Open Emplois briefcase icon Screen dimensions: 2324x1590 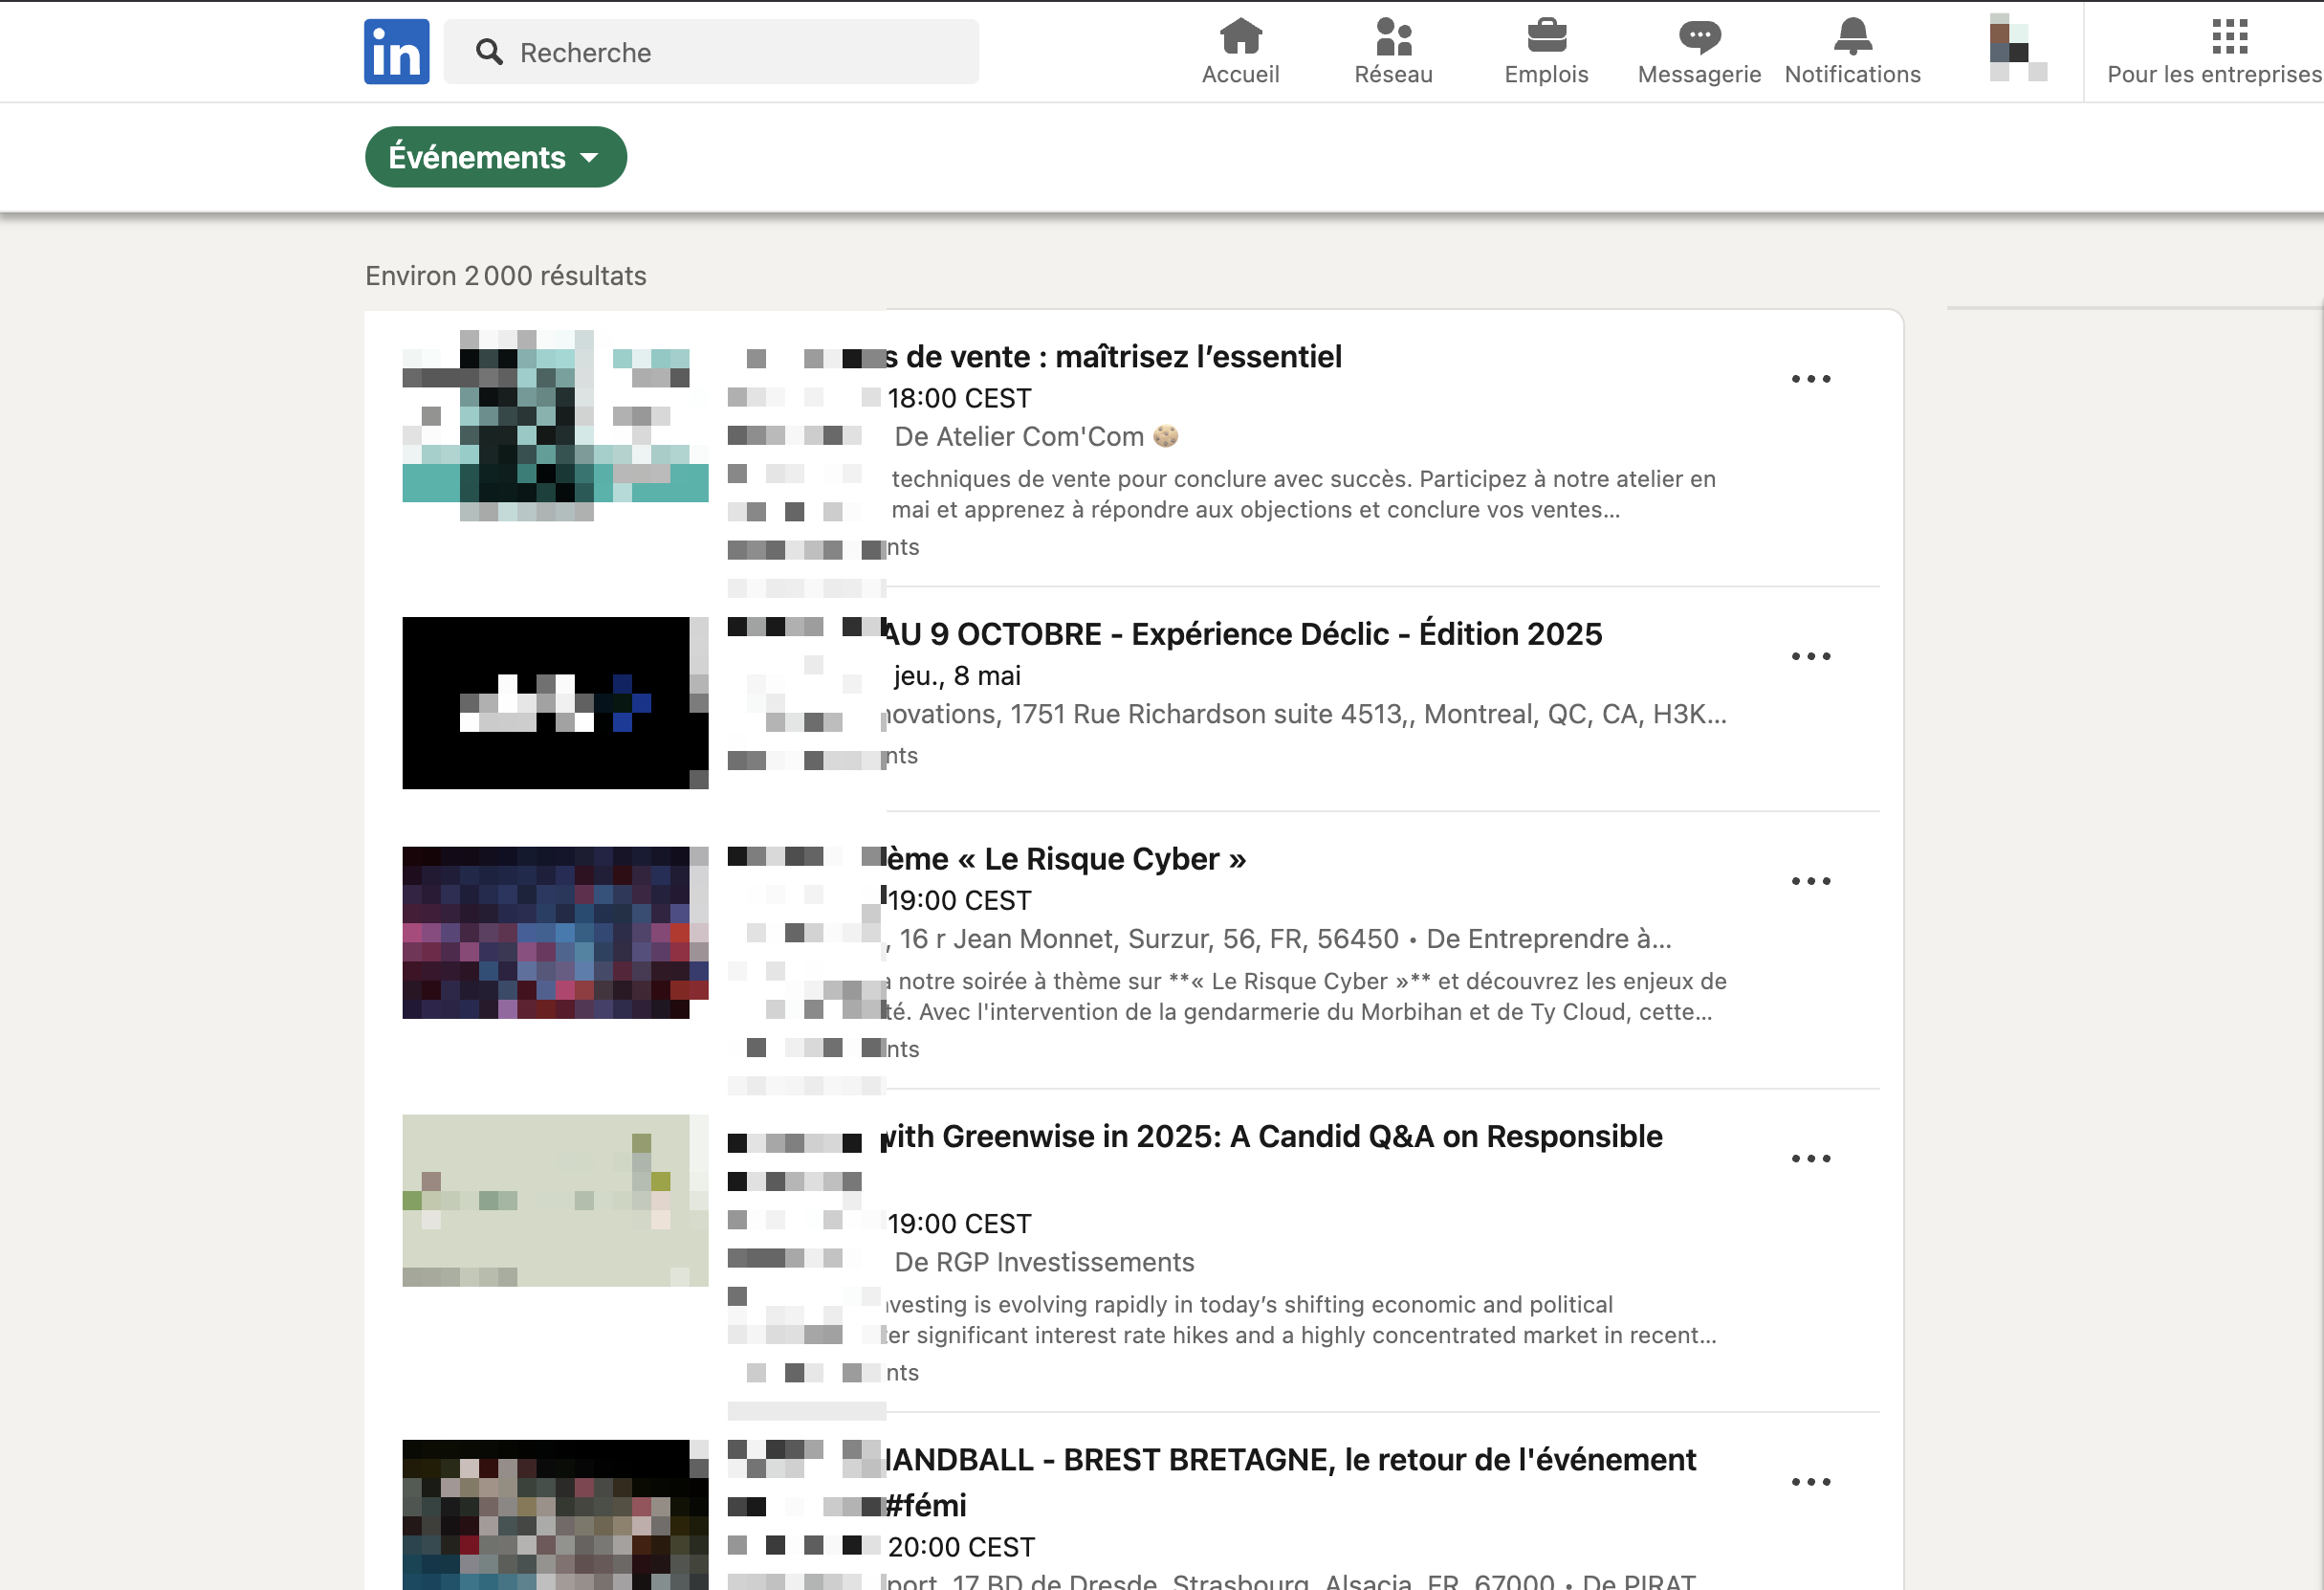click(x=1546, y=37)
